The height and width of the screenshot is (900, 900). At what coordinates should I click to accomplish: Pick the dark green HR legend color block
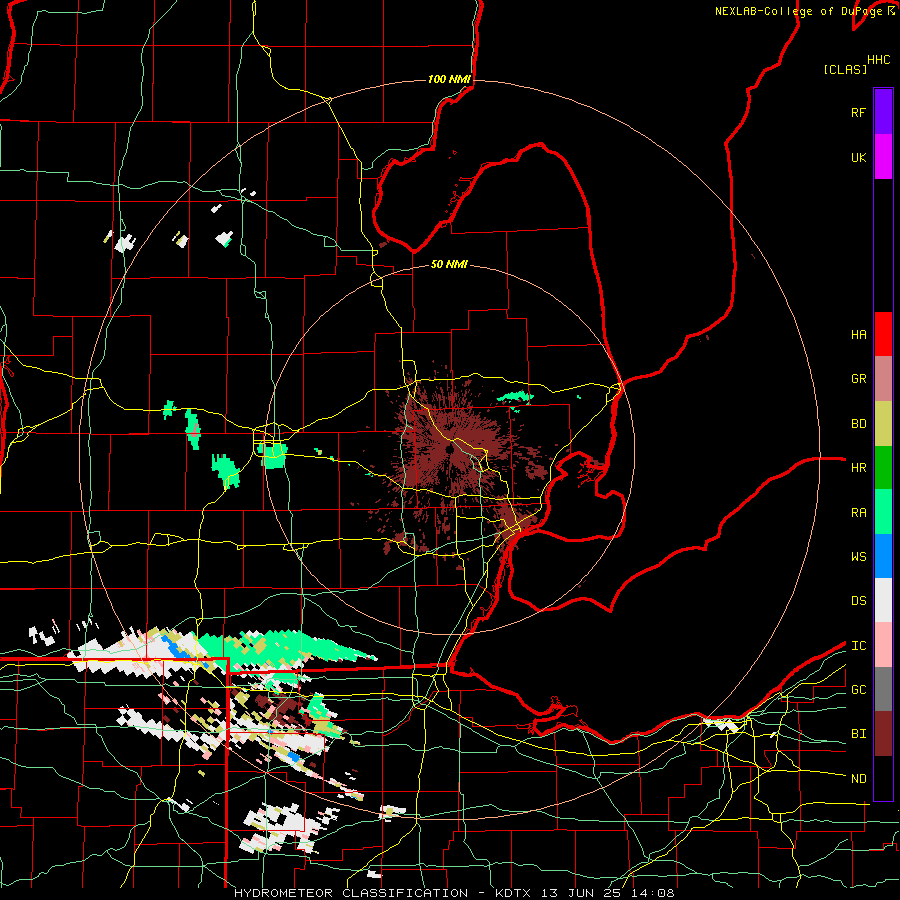click(x=883, y=468)
